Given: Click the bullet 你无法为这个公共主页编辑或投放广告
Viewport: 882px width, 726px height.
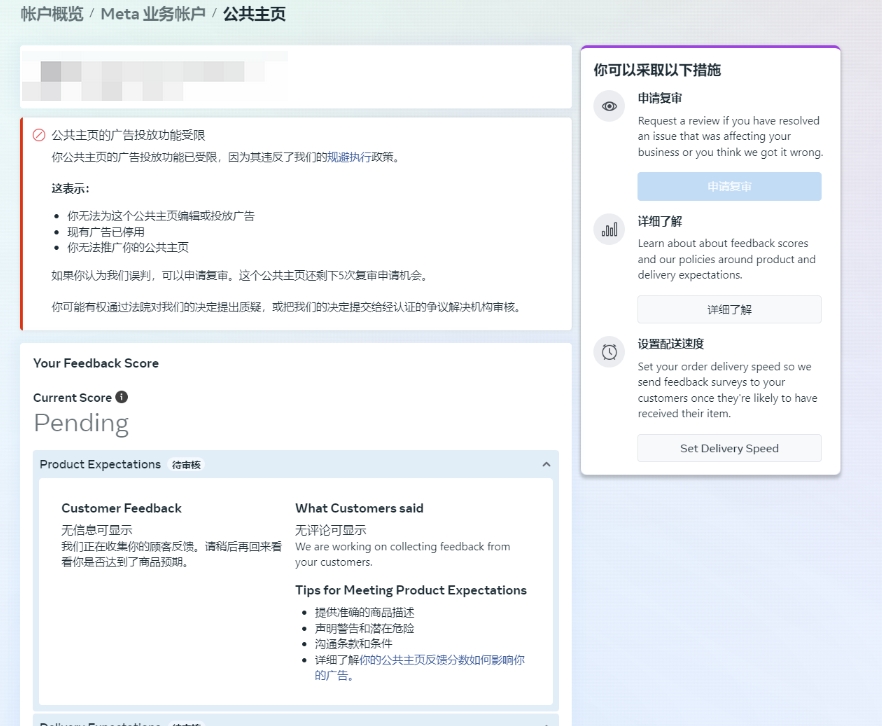Looking at the screenshot, I should [161, 216].
